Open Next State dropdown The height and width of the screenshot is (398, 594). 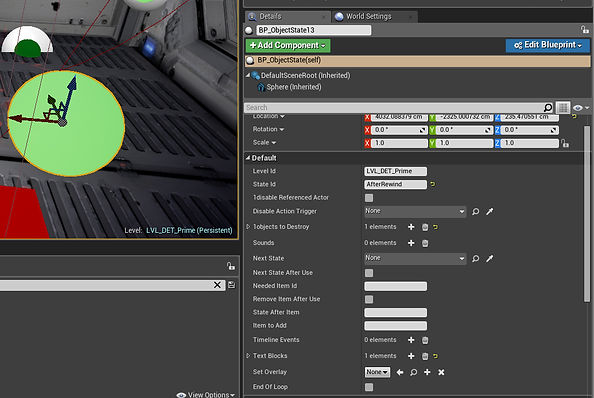pyautogui.click(x=415, y=258)
